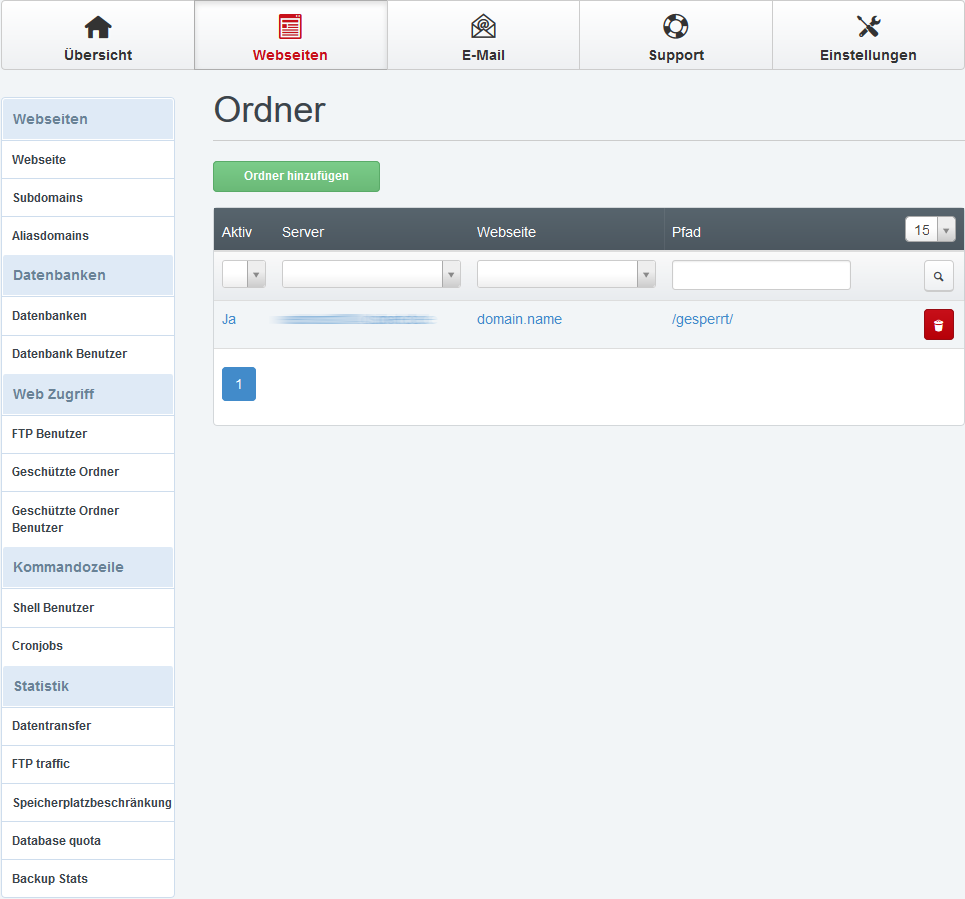Select Subdomains in the sidebar

click(48, 198)
